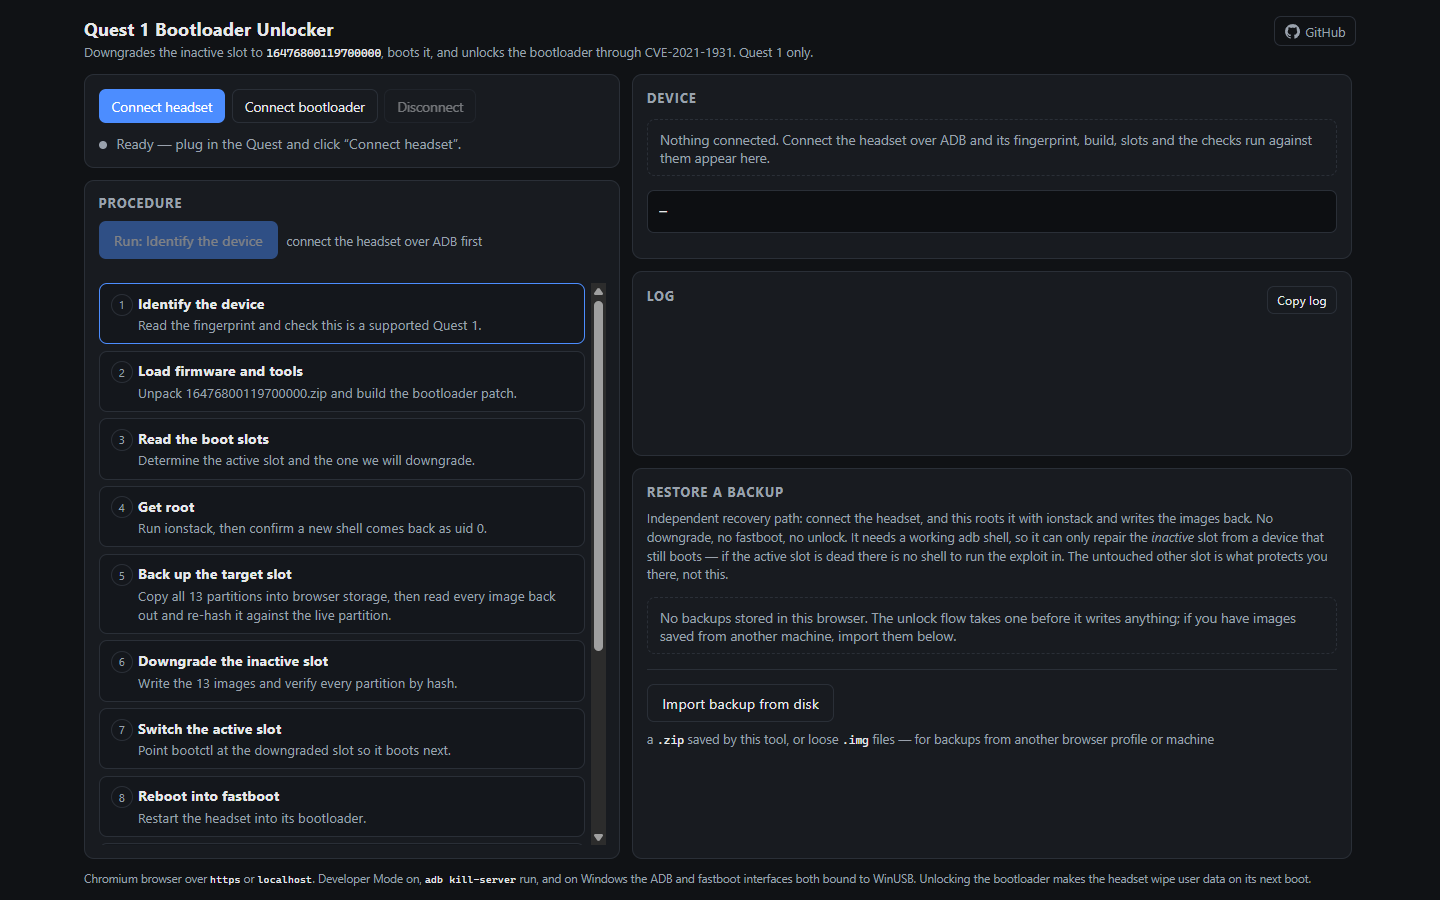Click the RESTORE A BACKUP heading
Screen dimensions: 1440x900
[715, 492]
